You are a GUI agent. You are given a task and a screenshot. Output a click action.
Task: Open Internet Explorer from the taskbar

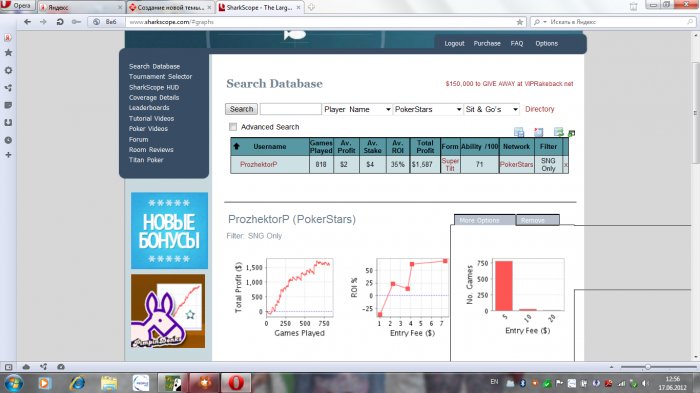point(77,383)
